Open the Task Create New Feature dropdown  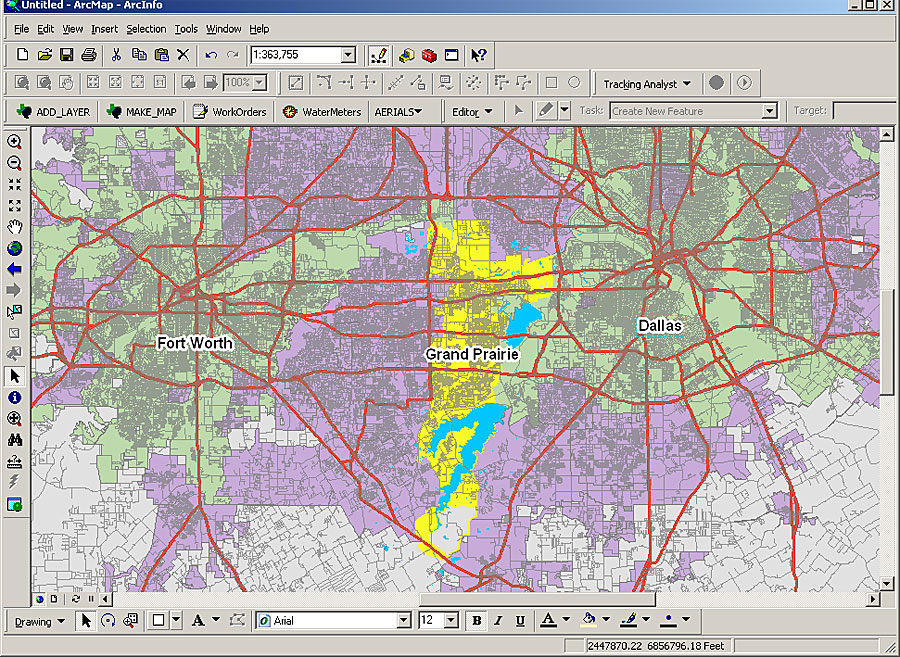tap(770, 111)
